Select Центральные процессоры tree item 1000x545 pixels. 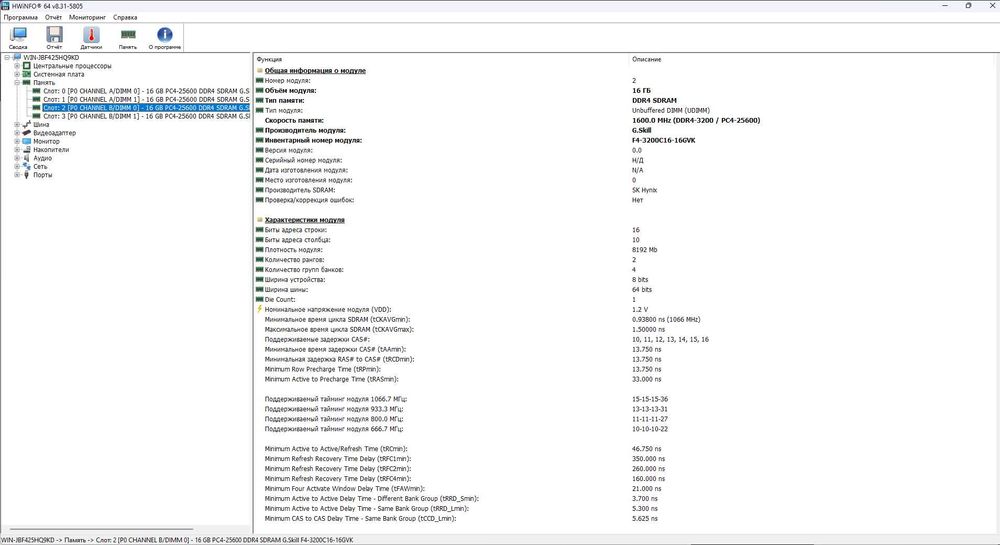(x=72, y=66)
